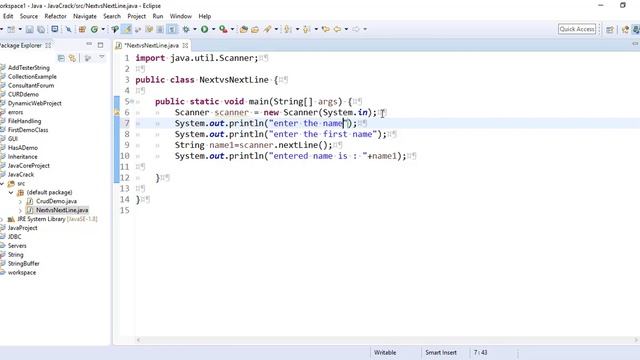Open the Search dropdown arrow
The image size is (640, 360).
point(276,29)
